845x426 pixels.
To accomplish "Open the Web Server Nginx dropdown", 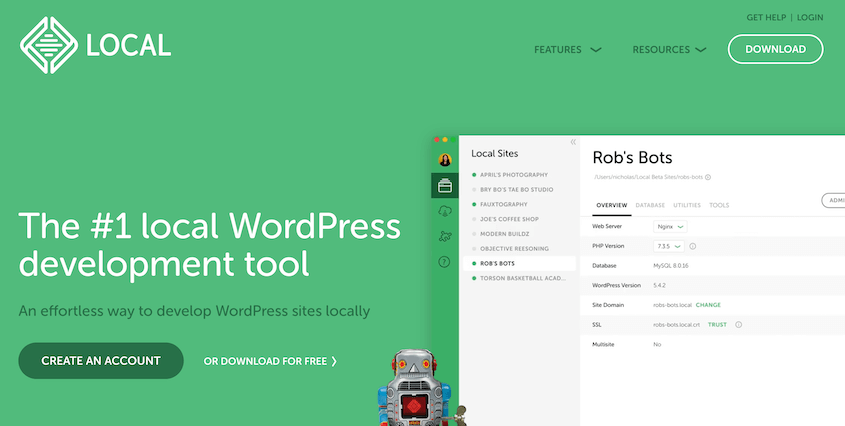I will (670, 226).
